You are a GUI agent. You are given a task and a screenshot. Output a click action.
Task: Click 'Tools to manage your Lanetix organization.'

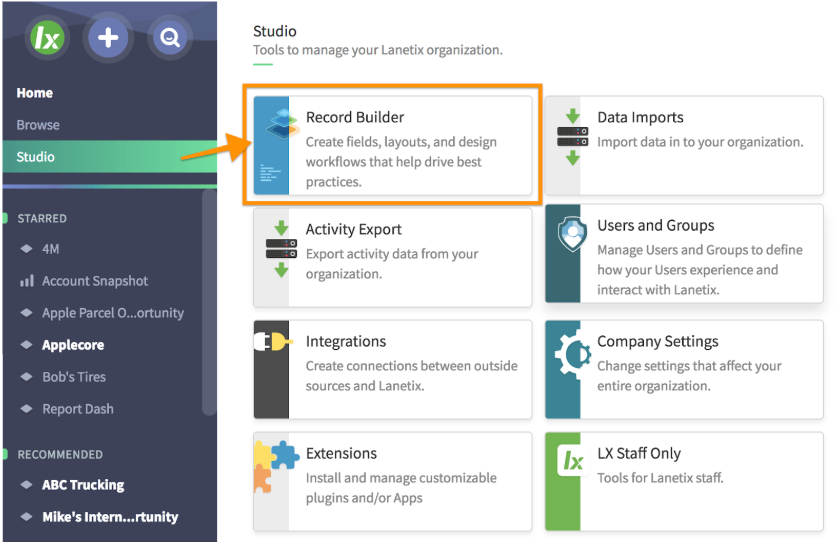click(377, 50)
